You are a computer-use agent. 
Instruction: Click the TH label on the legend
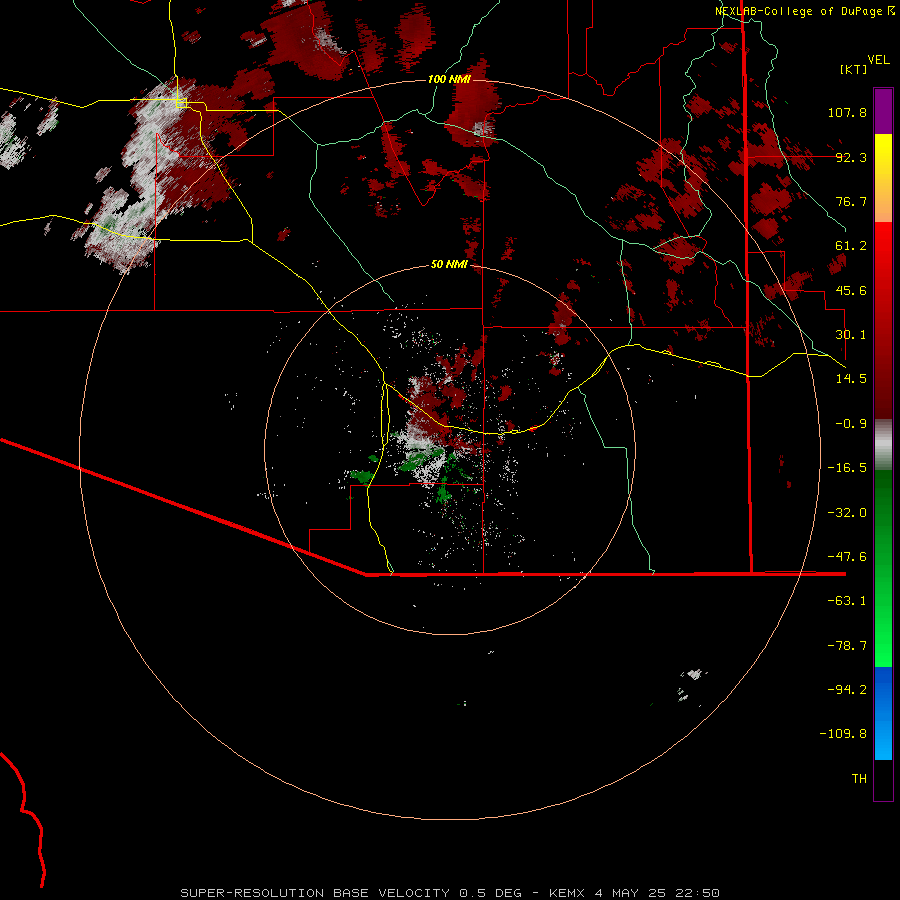coord(859,779)
